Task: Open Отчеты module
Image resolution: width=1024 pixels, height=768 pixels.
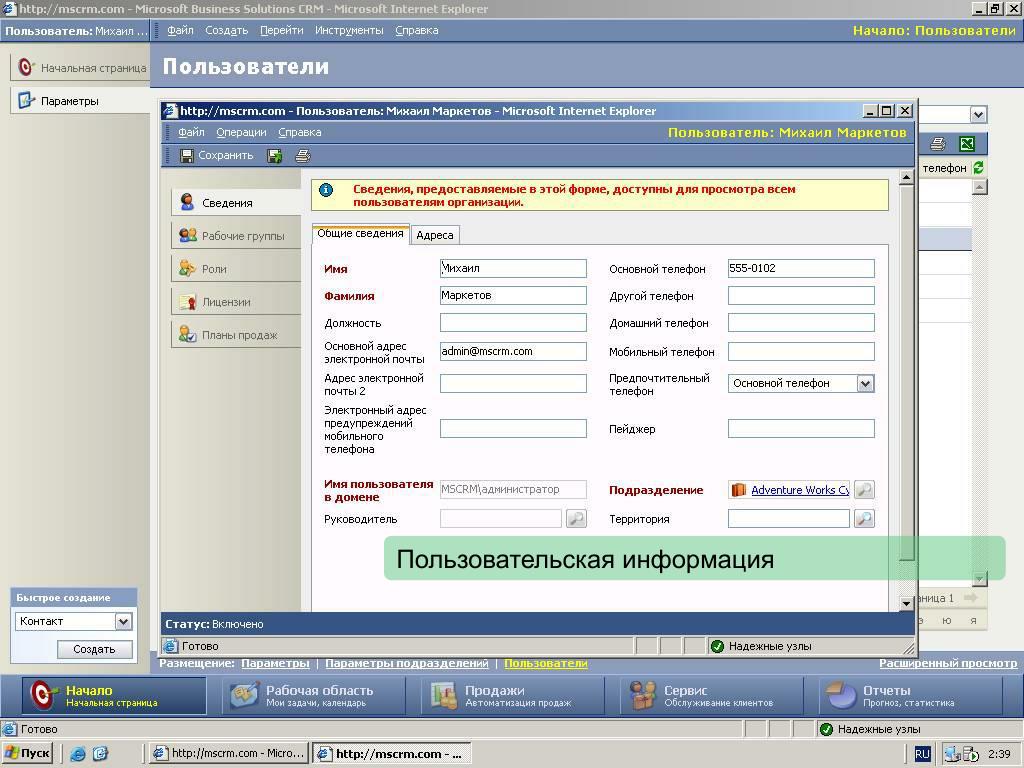Action: (910, 696)
